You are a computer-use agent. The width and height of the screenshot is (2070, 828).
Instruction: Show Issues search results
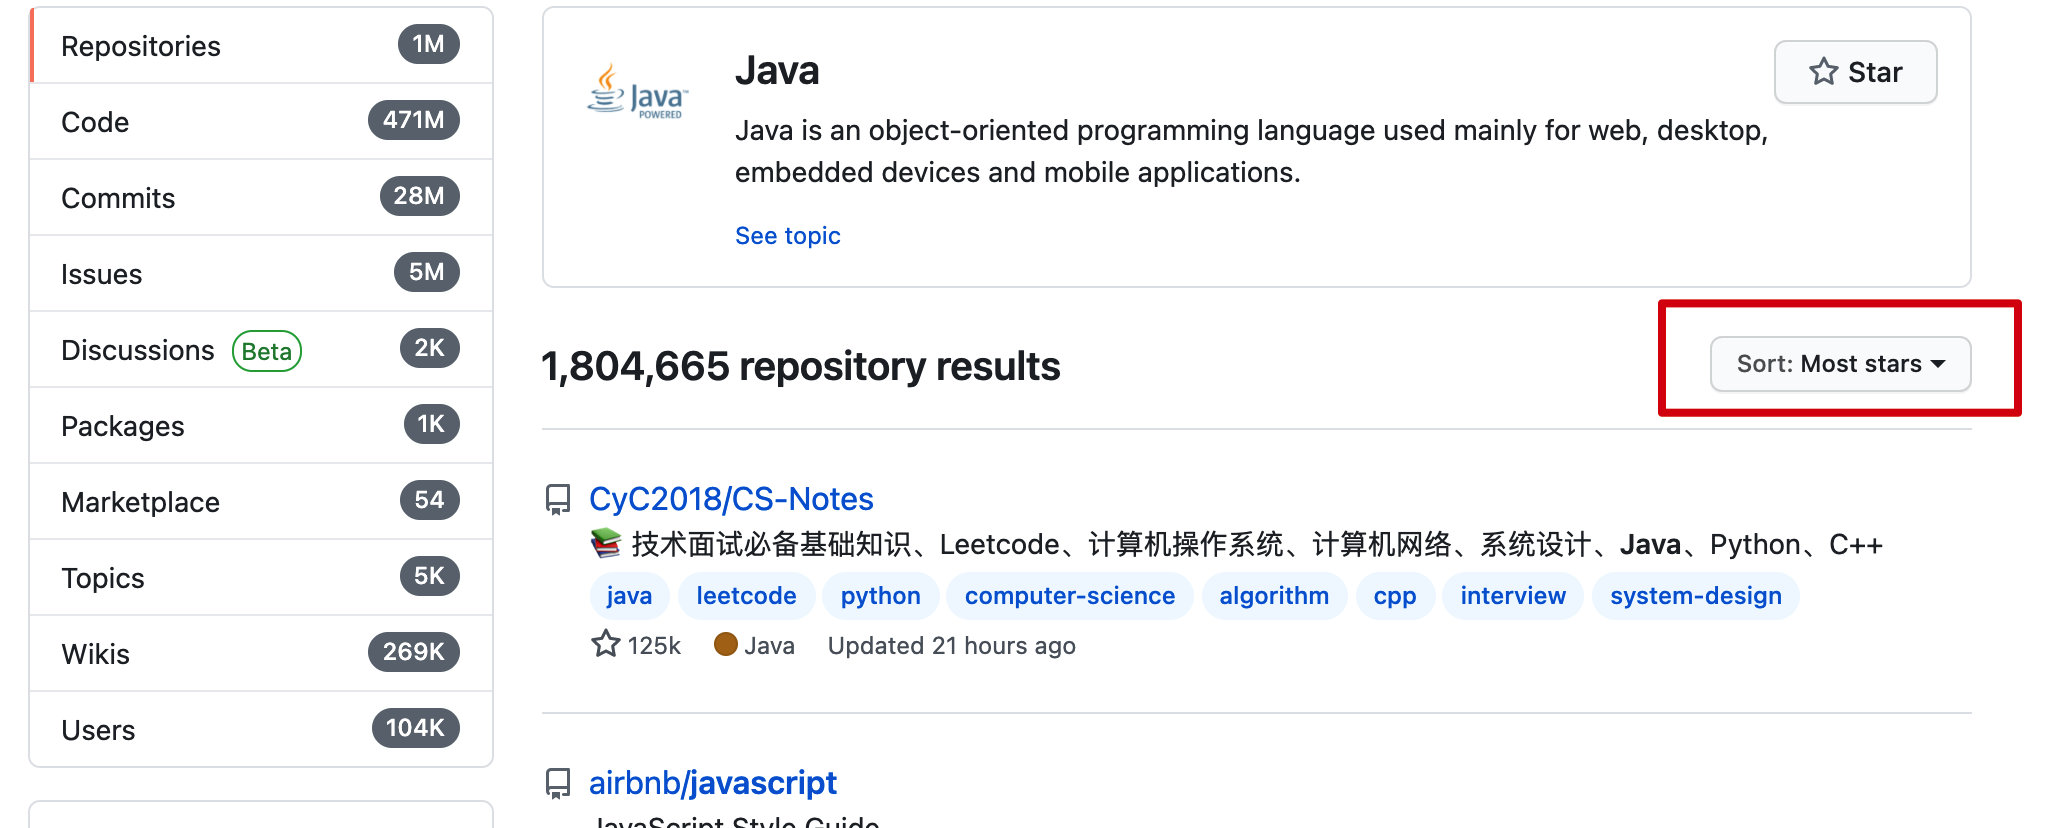coord(101,274)
